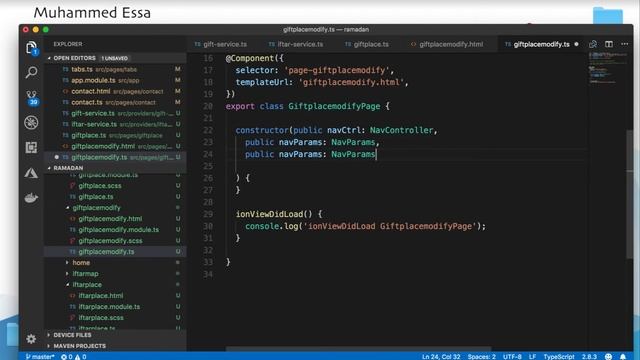This screenshot has width=640, height=360.
Task: Change indentation via Spaces: 2
Action: click(482, 356)
